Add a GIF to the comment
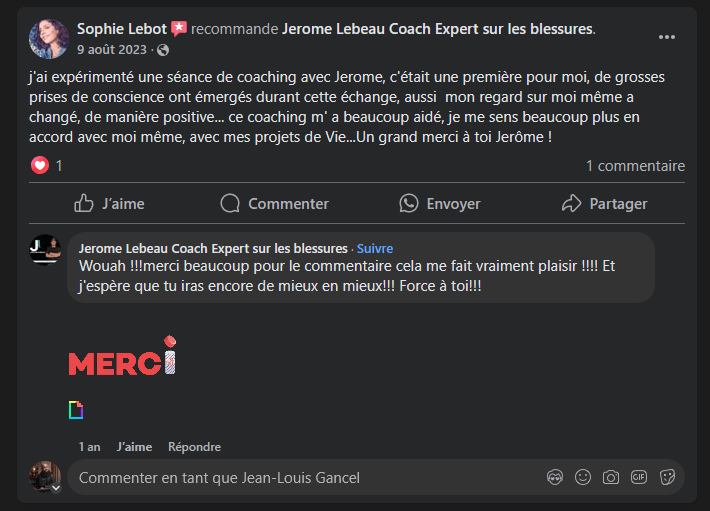This screenshot has height=511, width=710. (x=639, y=478)
